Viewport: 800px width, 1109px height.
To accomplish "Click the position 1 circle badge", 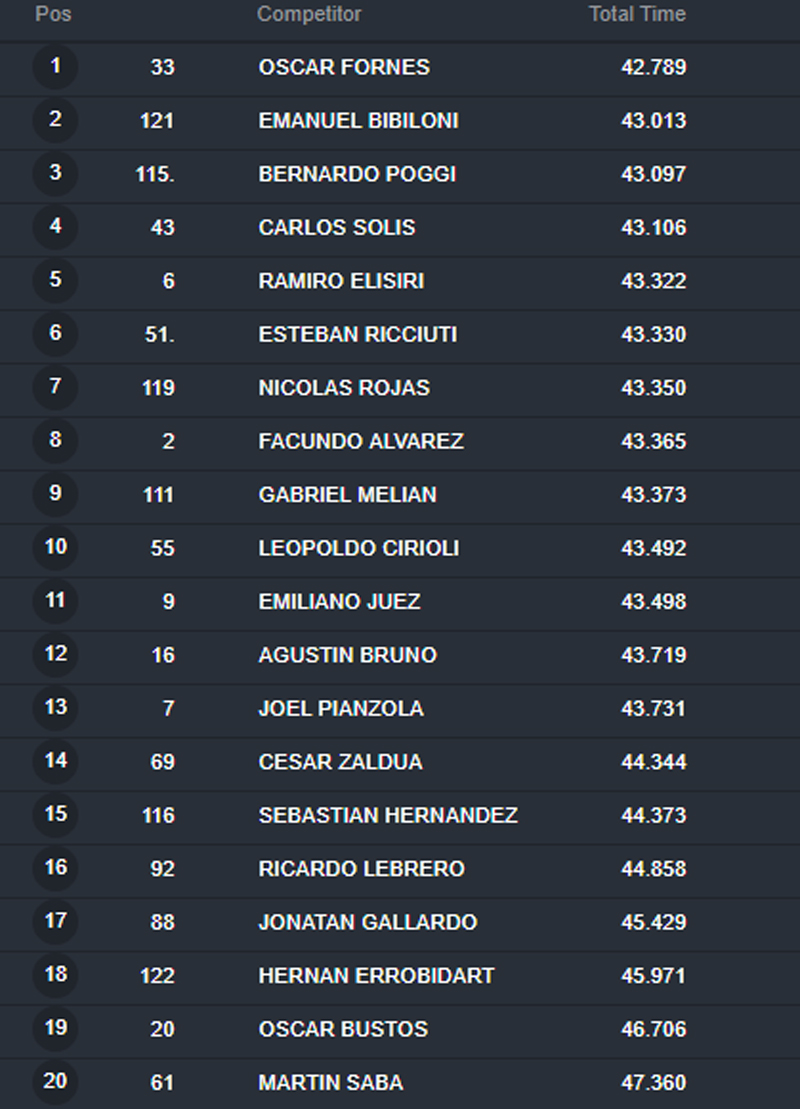I will 55,66.
